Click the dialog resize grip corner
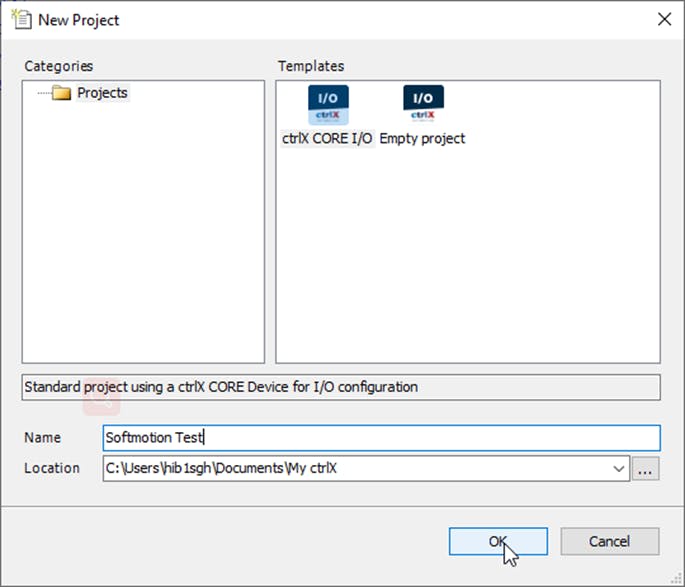 pos(676,578)
